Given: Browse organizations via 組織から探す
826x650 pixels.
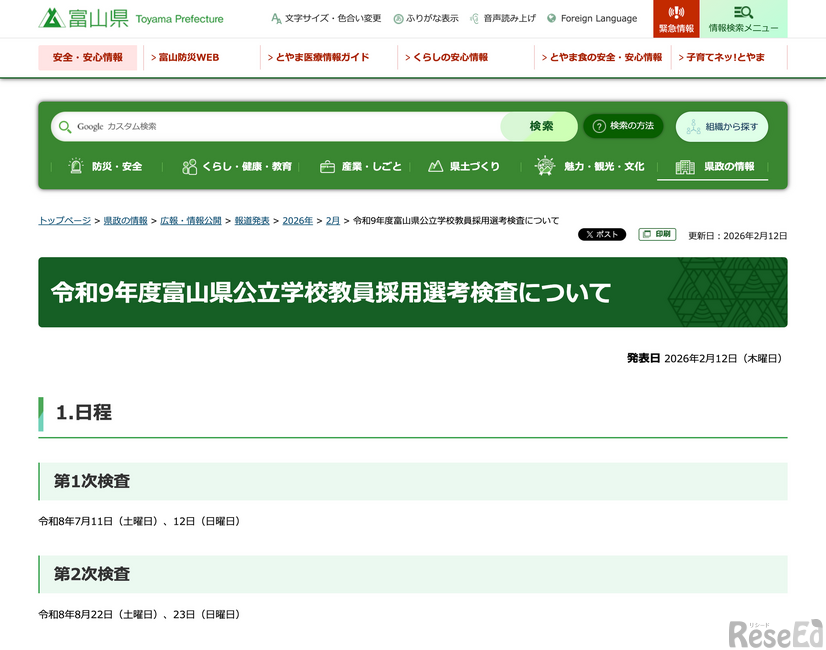Looking at the screenshot, I should click(x=721, y=127).
